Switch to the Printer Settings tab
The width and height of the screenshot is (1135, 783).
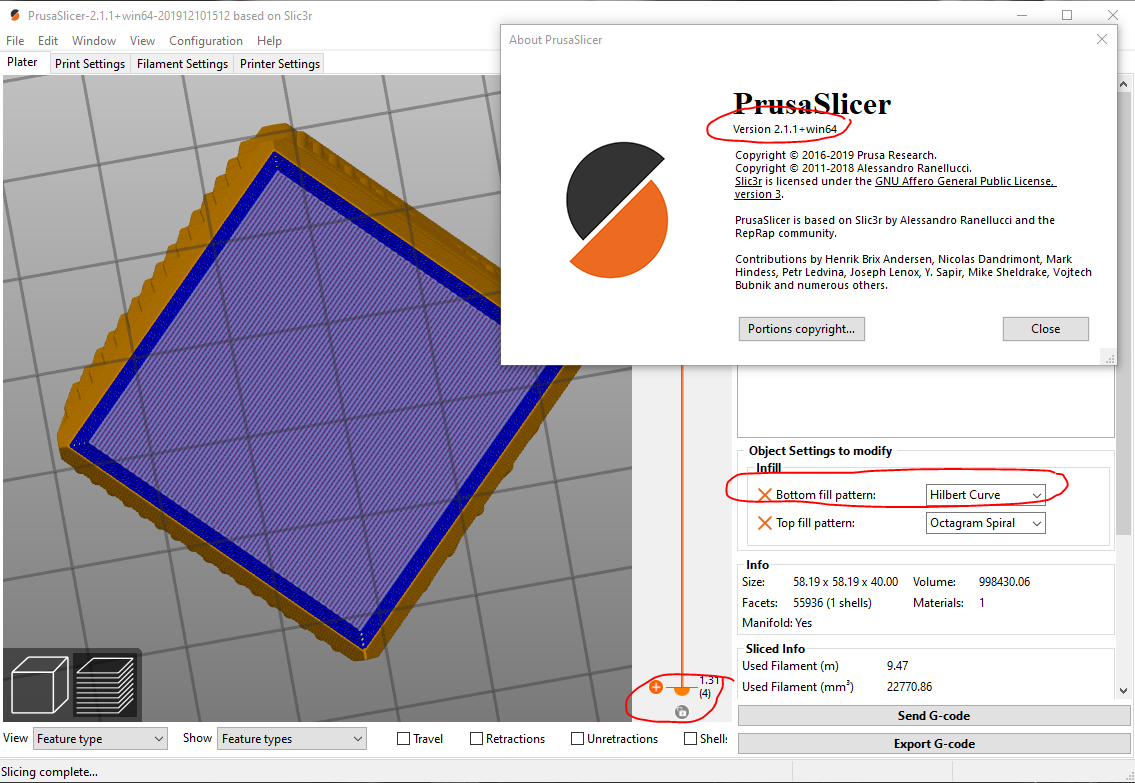click(279, 62)
